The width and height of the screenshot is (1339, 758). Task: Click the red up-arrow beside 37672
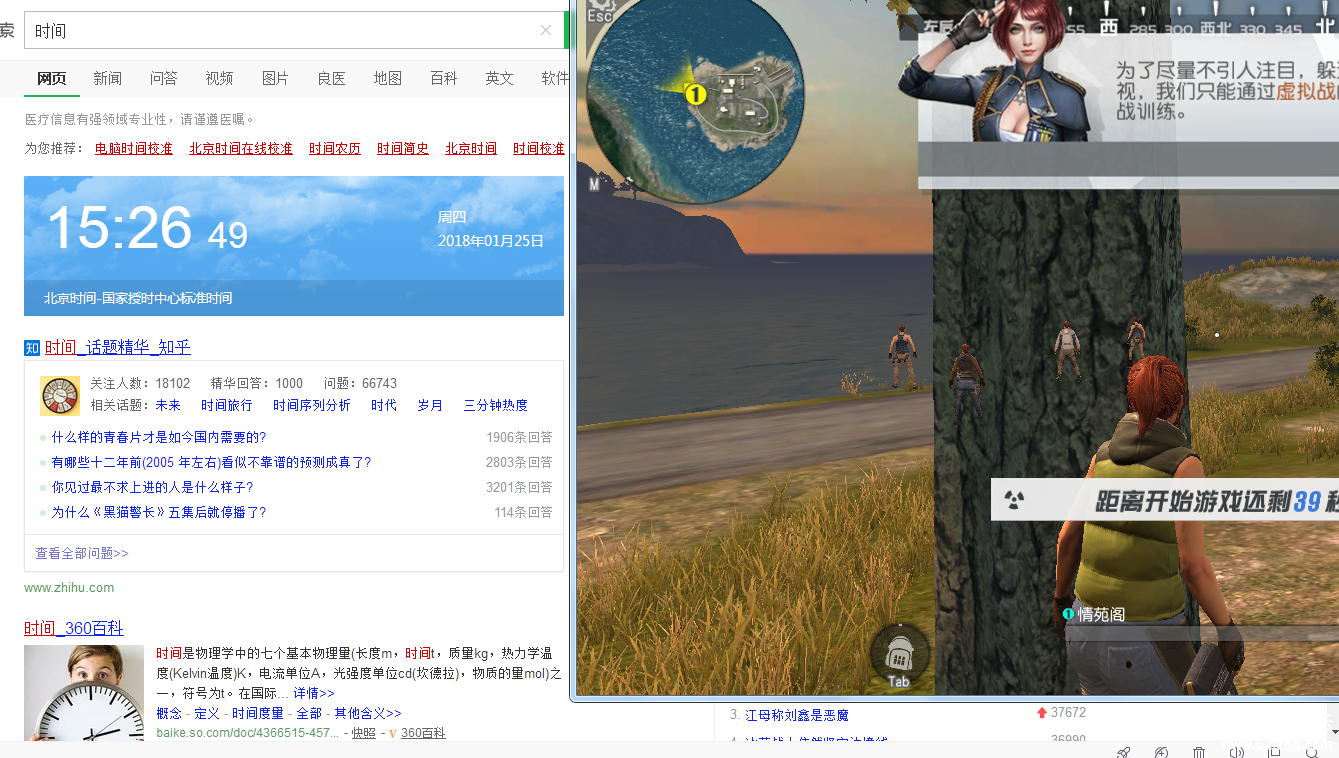[1042, 713]
